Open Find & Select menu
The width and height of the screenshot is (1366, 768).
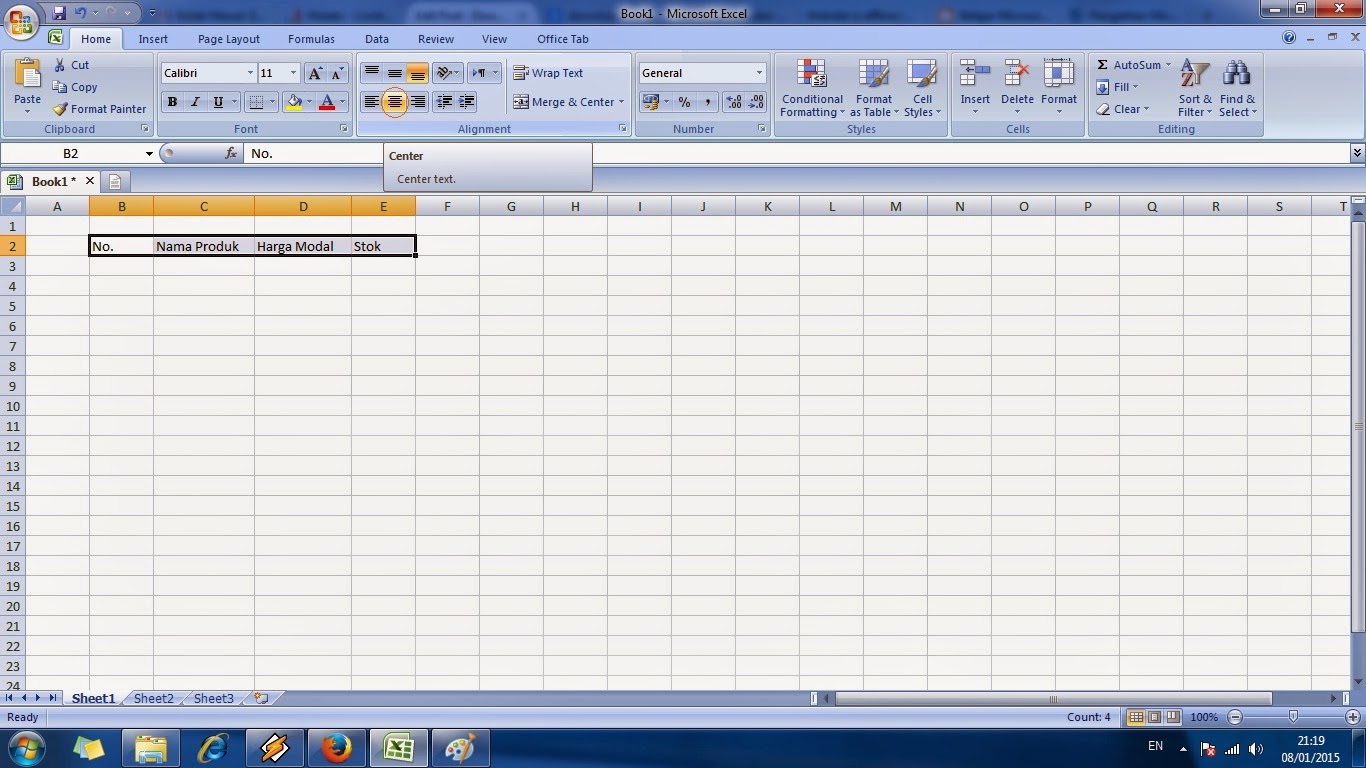click(1237, 88)
